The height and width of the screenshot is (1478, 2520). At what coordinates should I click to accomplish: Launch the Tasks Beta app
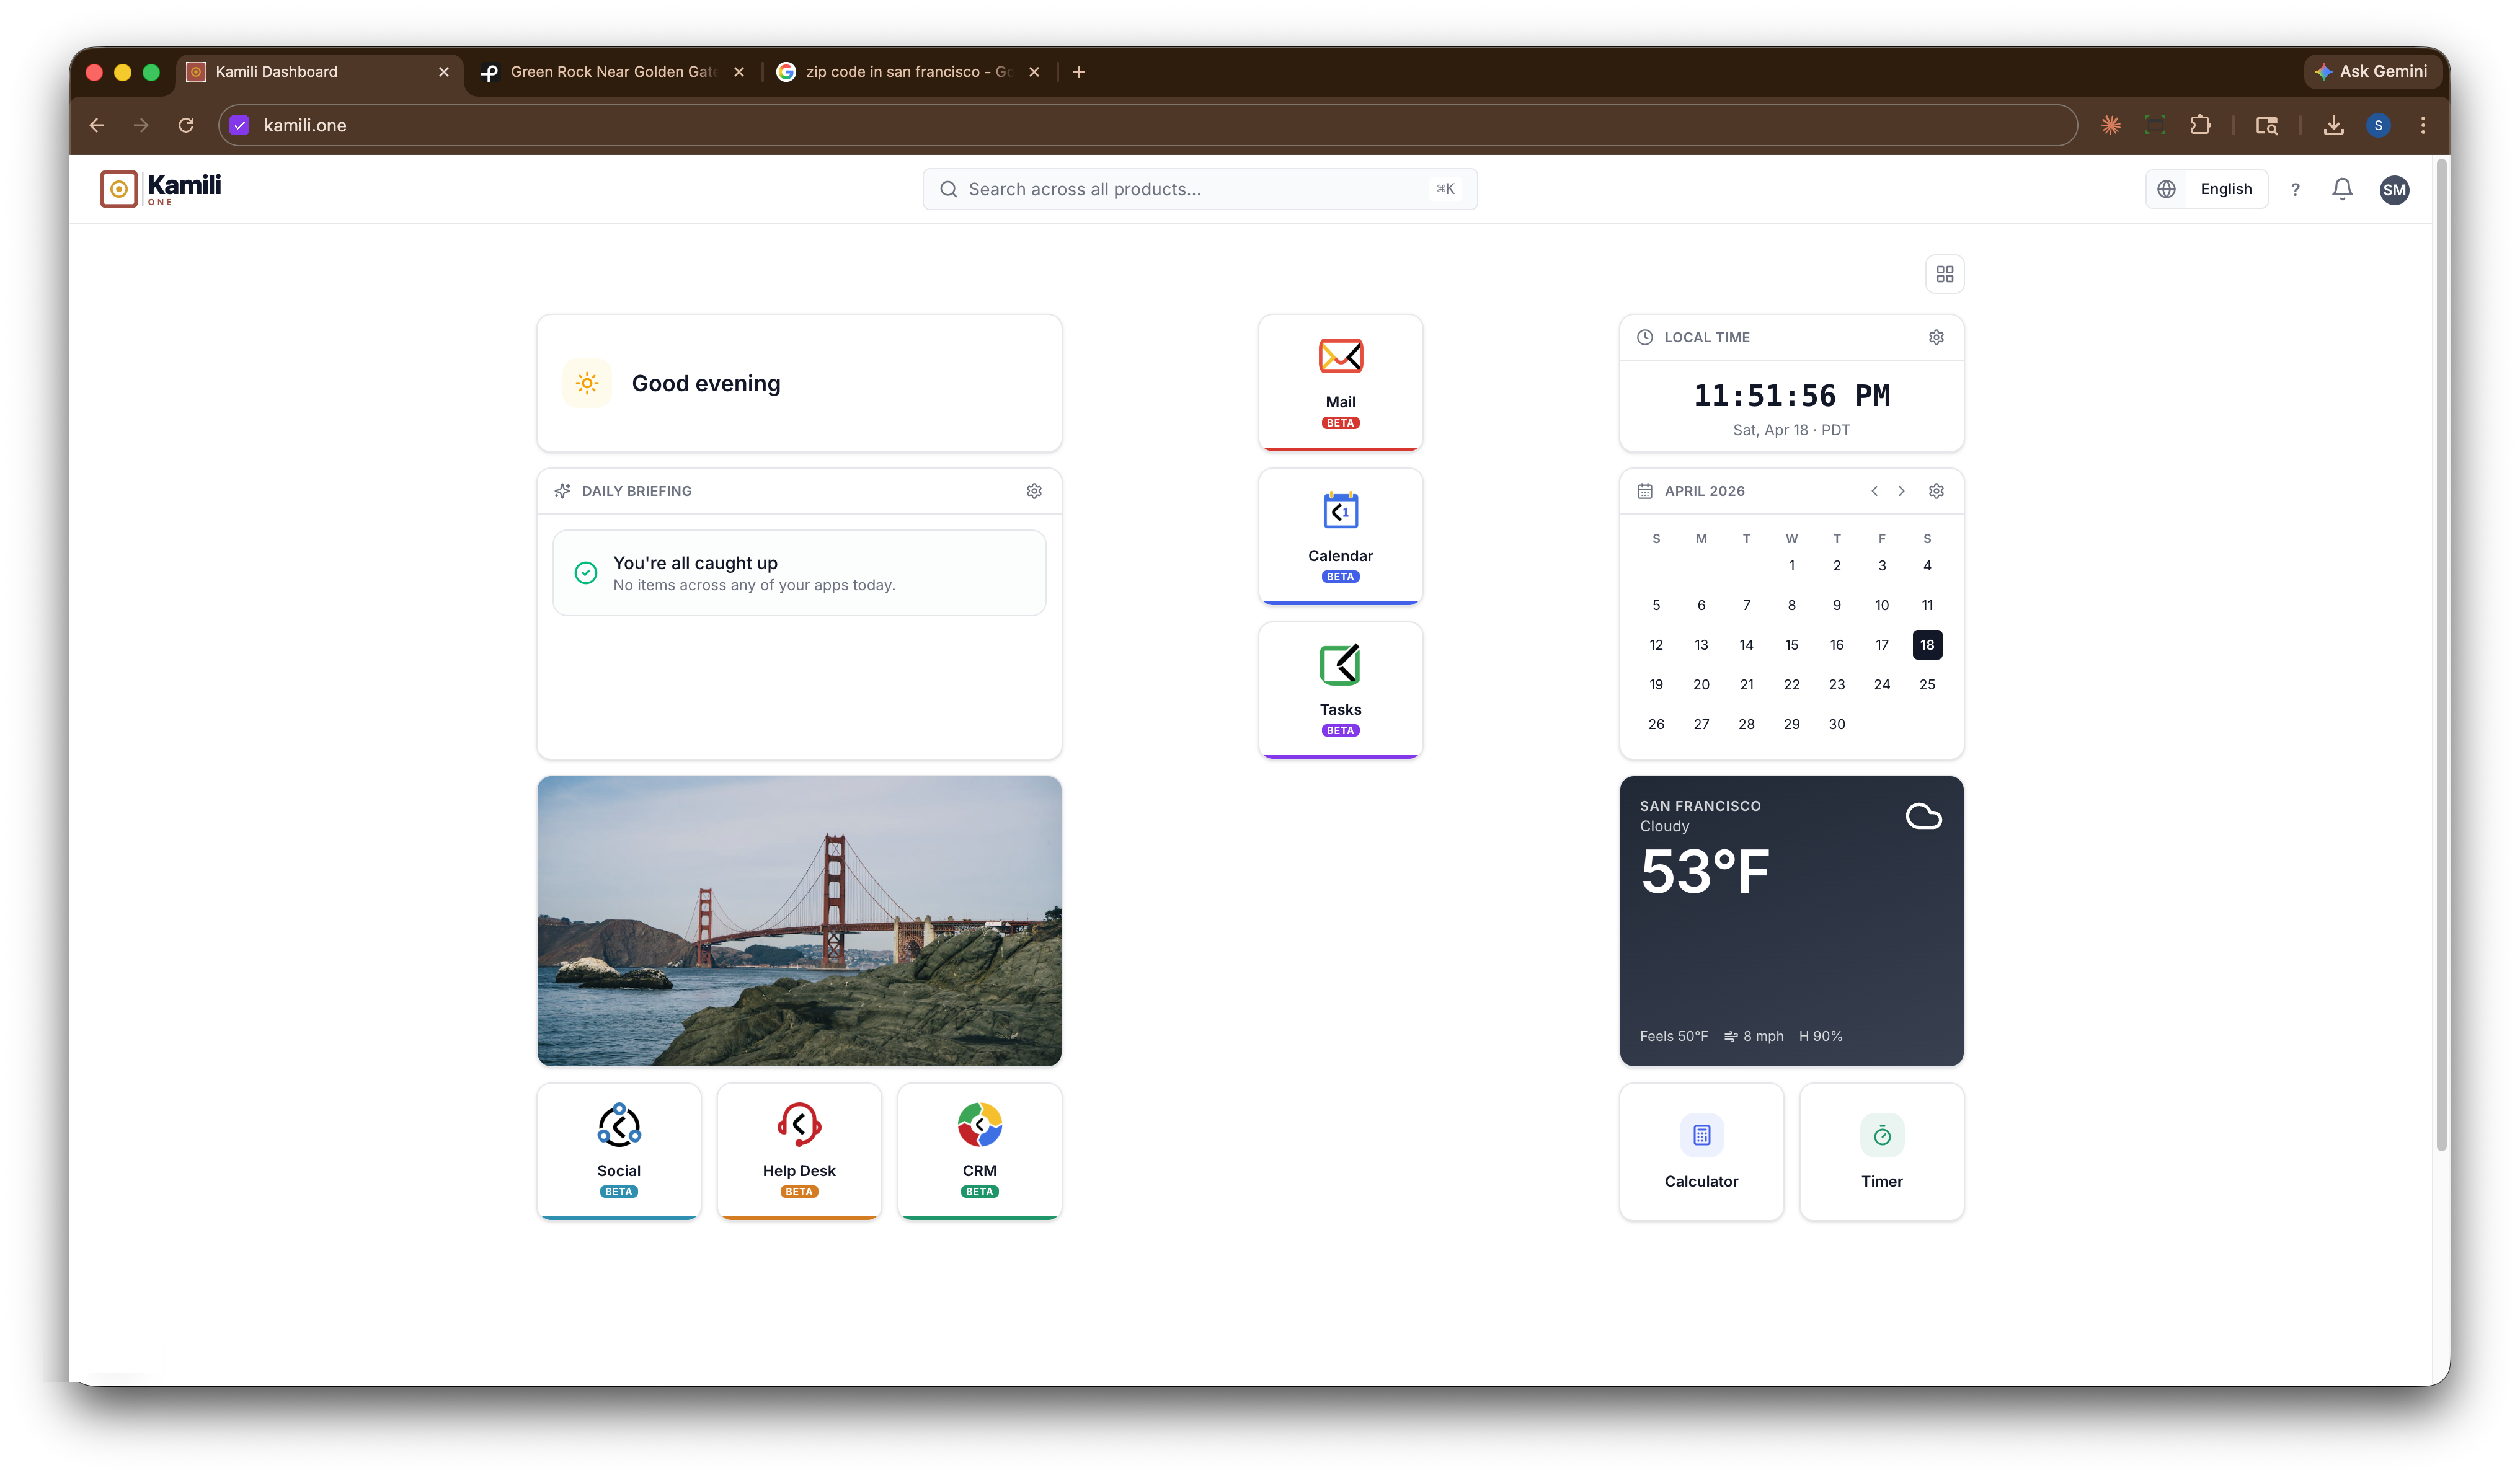tap(1340, 690)
